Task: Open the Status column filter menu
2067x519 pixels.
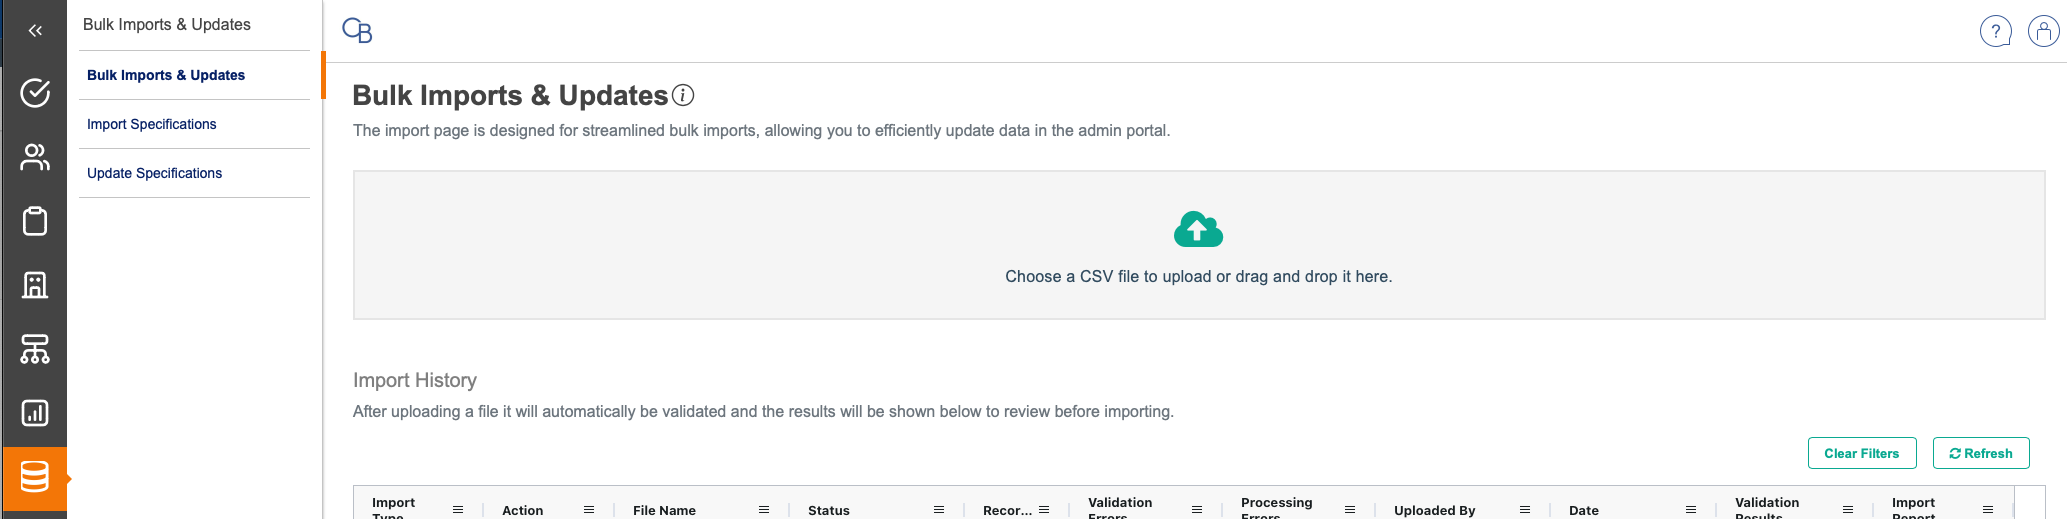Action: pos(939,510)
